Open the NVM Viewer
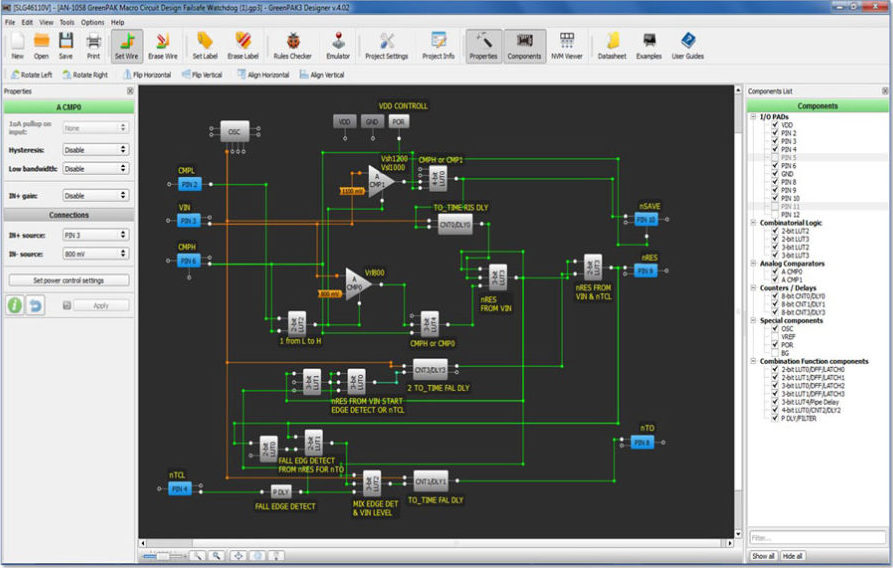The height and width of the screenshot is (568, 893). 567,43
